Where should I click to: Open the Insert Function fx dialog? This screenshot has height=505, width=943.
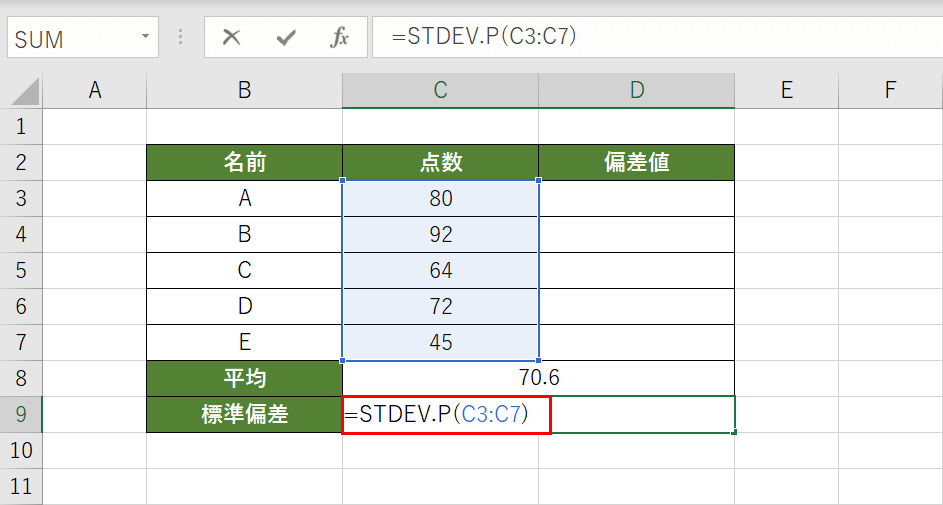point(340,38)
